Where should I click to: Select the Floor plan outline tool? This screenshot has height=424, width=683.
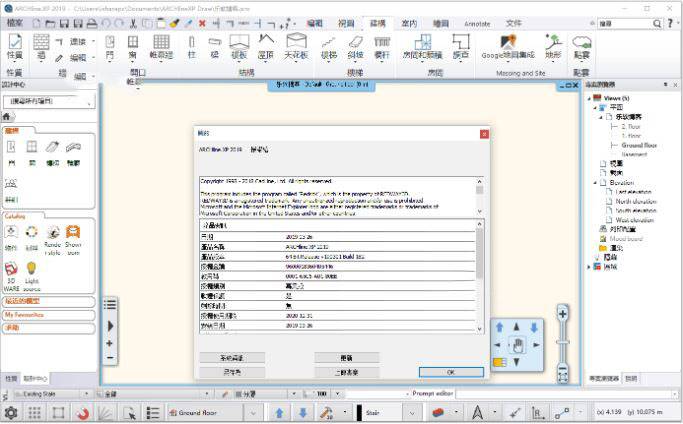pos(461,47)
